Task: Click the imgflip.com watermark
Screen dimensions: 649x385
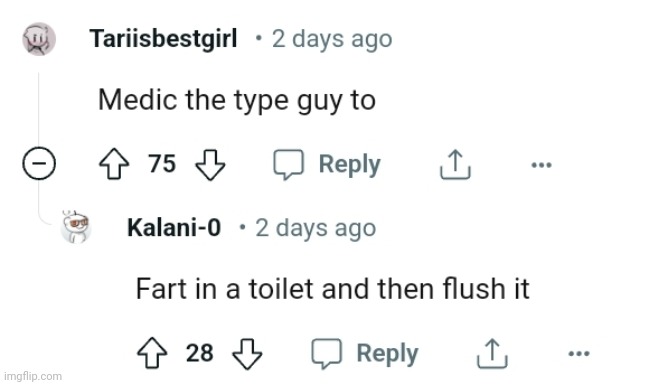Action: point(33,376)
